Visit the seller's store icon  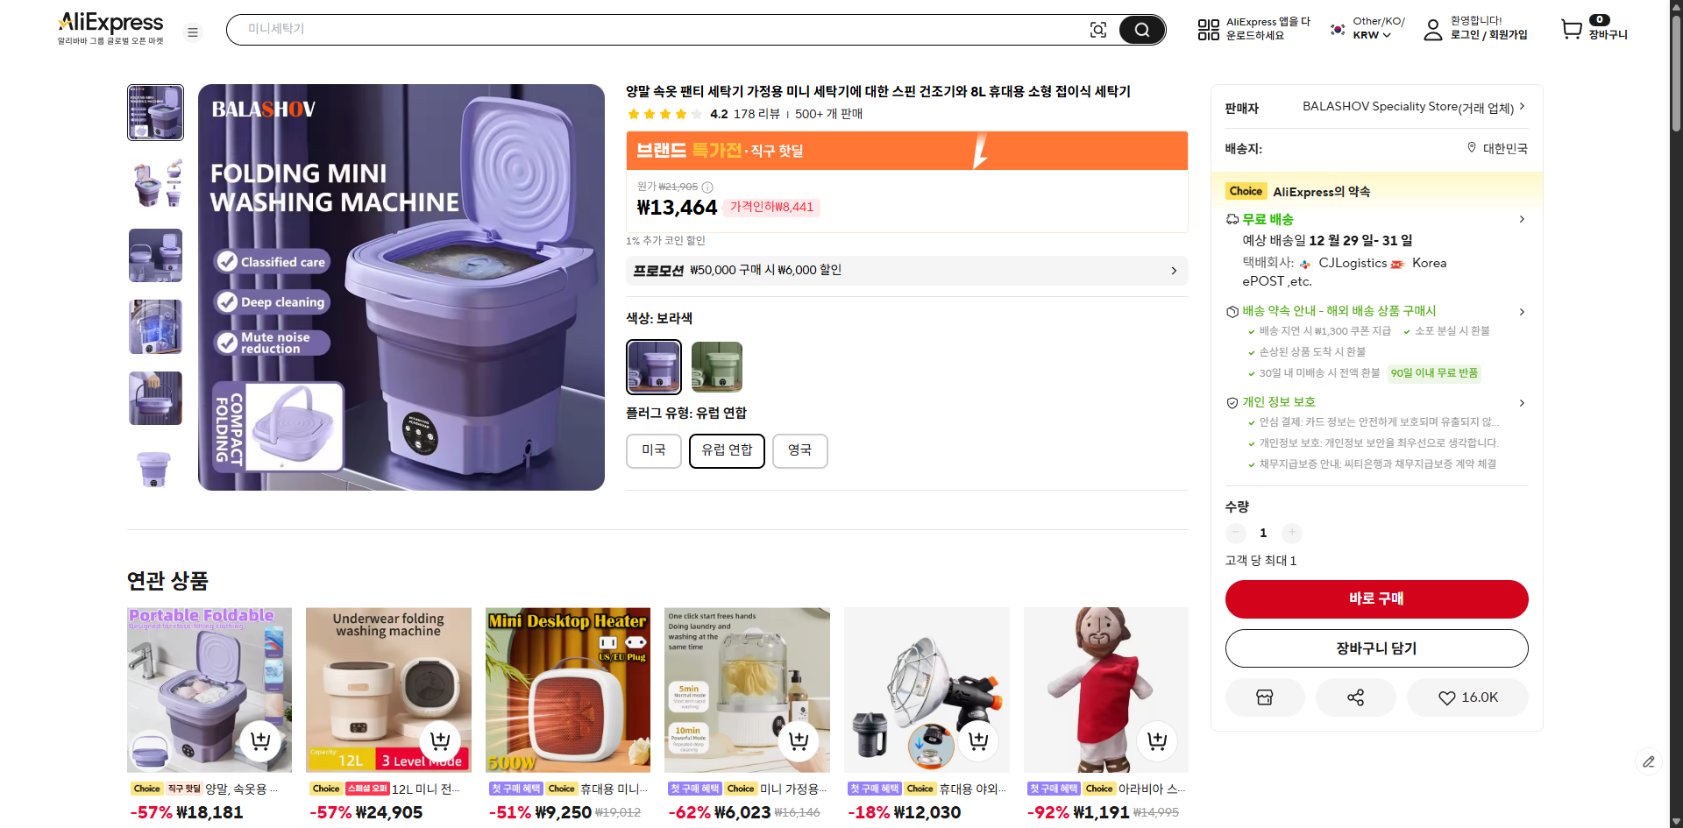click(1265, 697)
